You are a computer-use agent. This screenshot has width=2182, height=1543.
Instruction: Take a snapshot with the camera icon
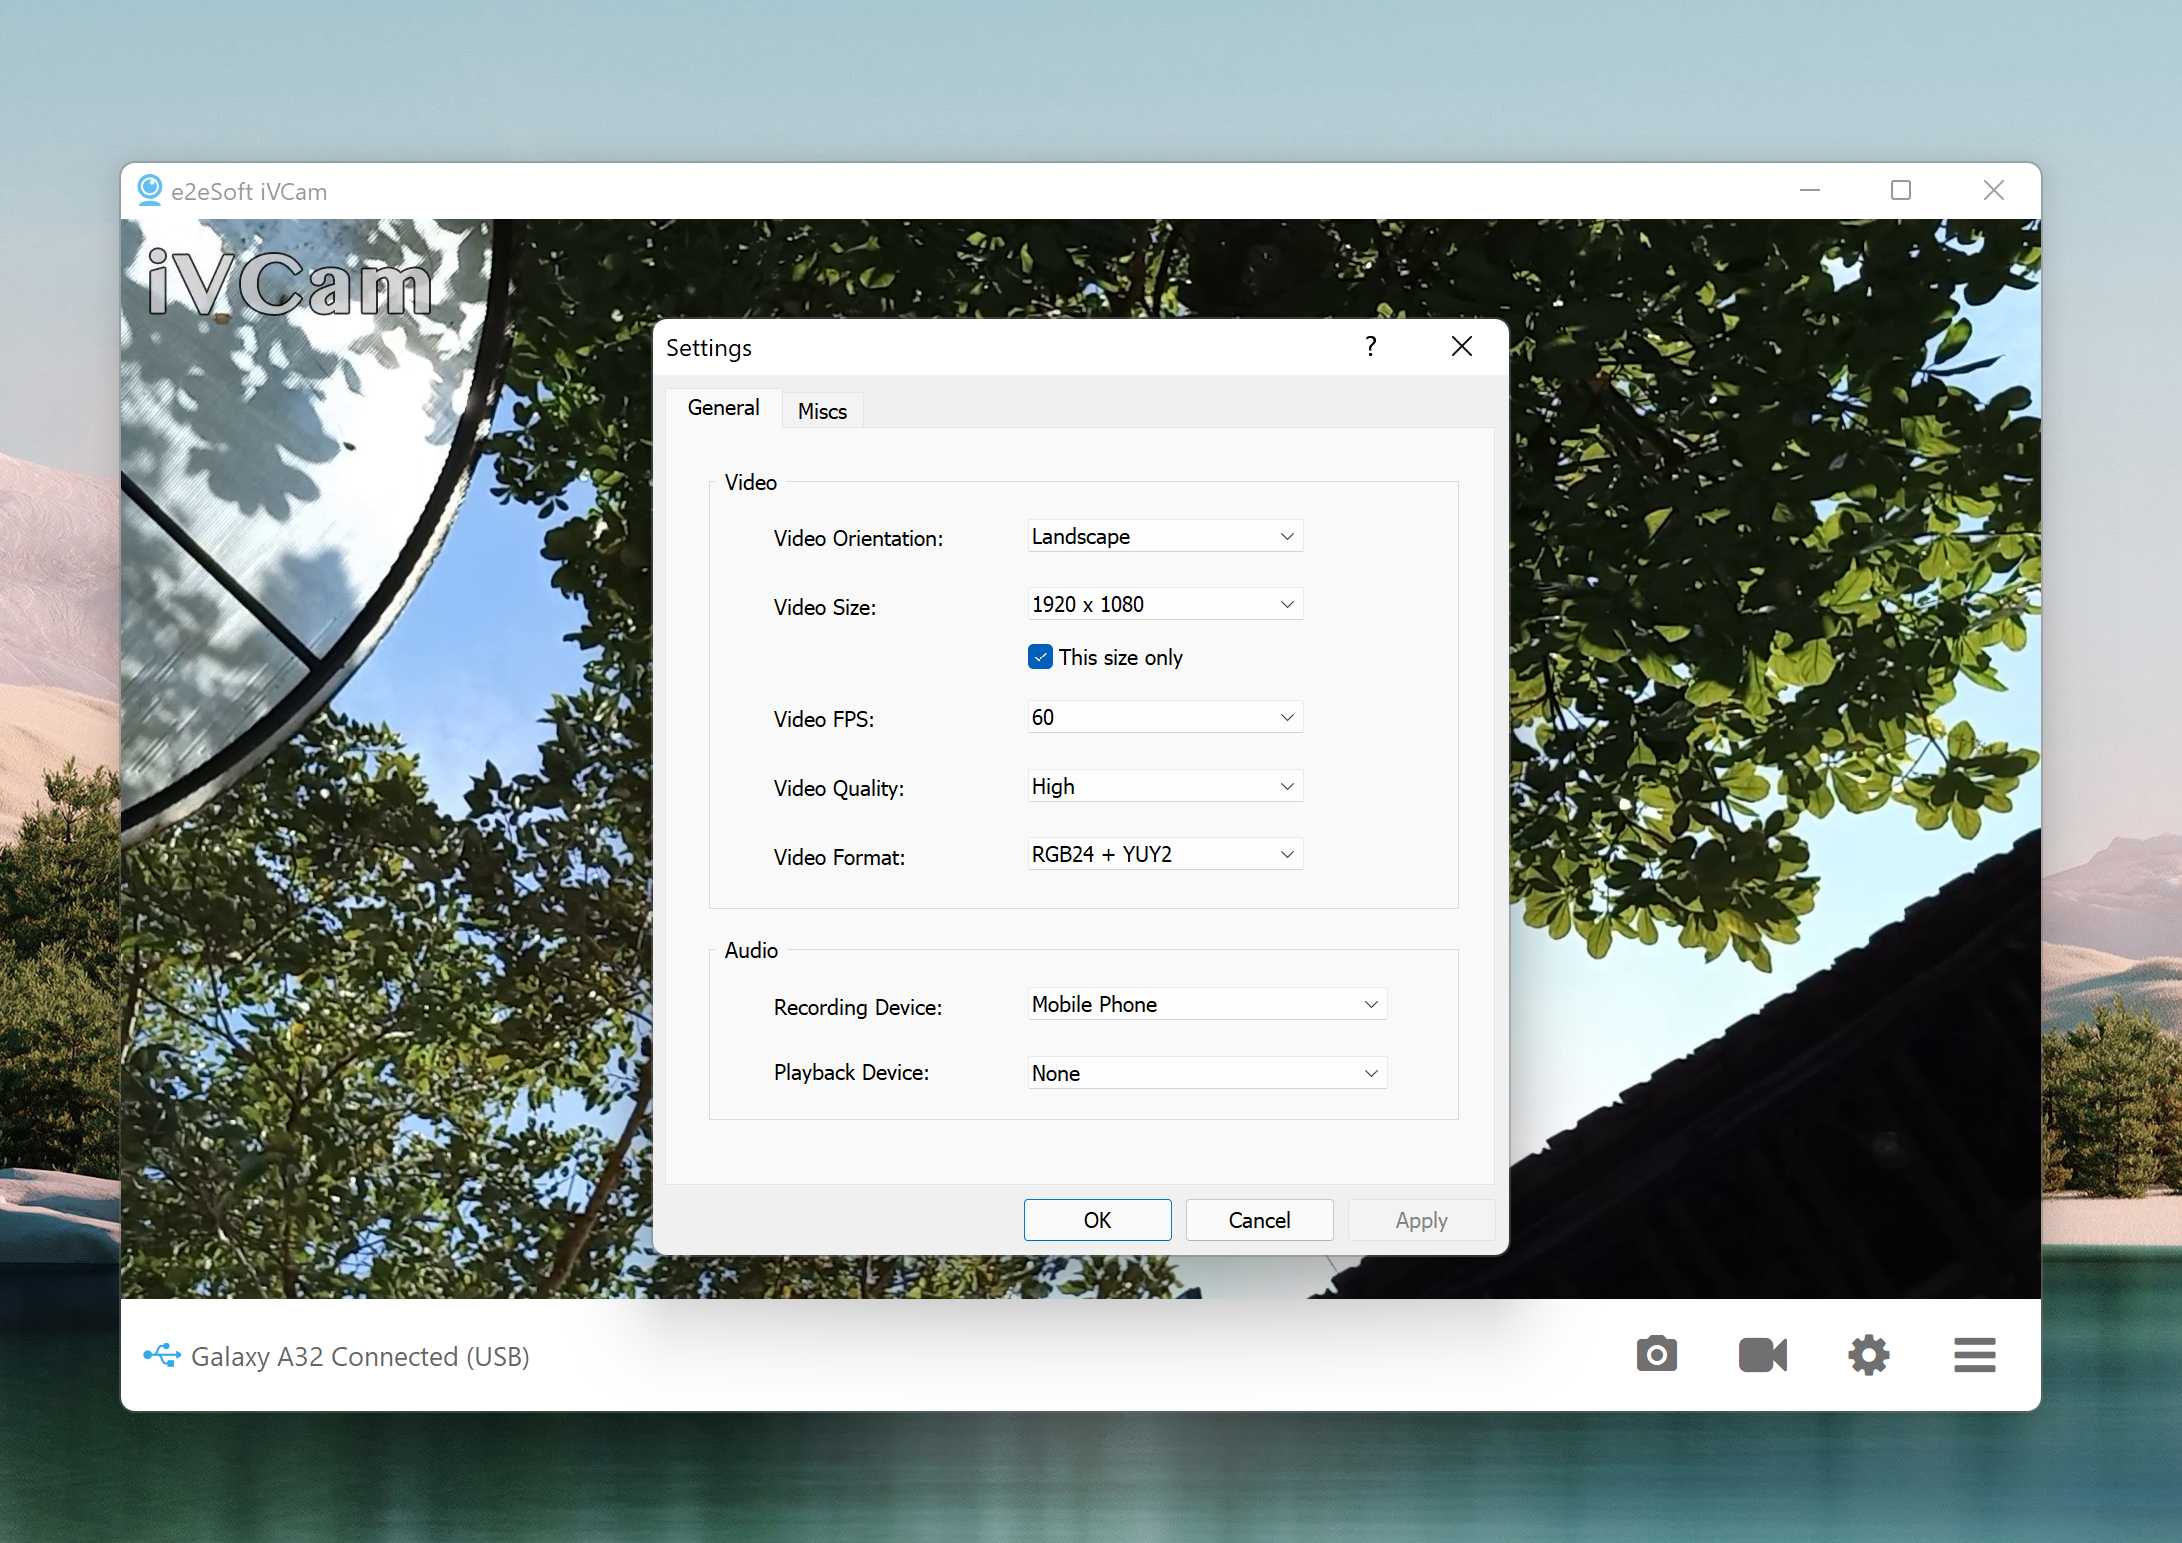[x=1656, y=1355]
